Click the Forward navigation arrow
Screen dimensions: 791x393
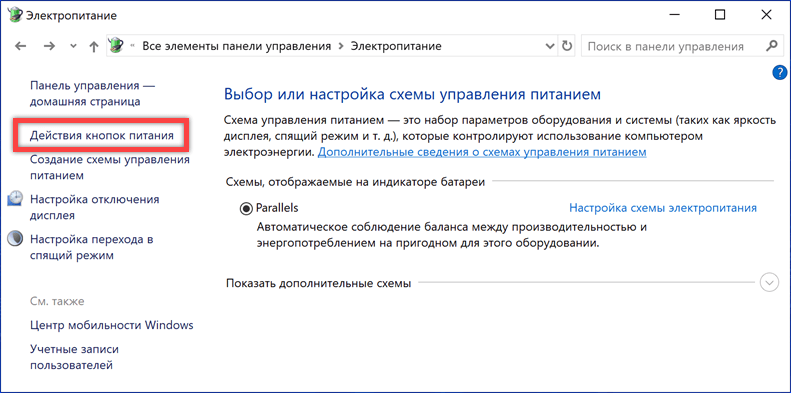[x=49, y=46]
